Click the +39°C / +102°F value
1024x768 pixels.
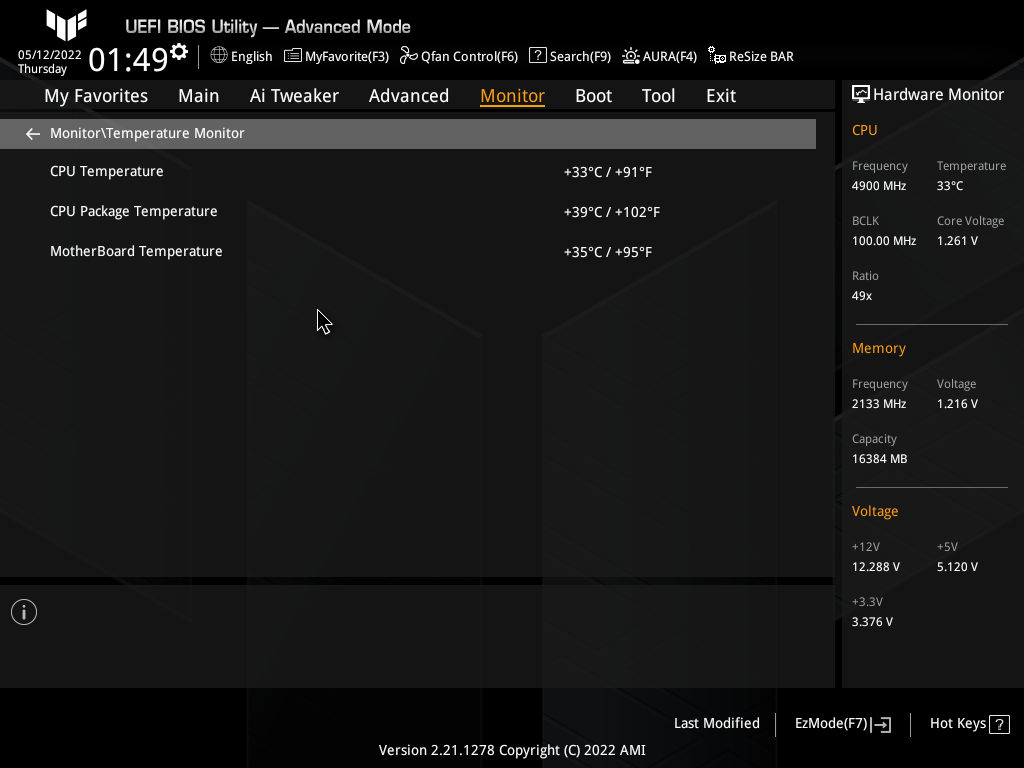click(x=612, y=212)
